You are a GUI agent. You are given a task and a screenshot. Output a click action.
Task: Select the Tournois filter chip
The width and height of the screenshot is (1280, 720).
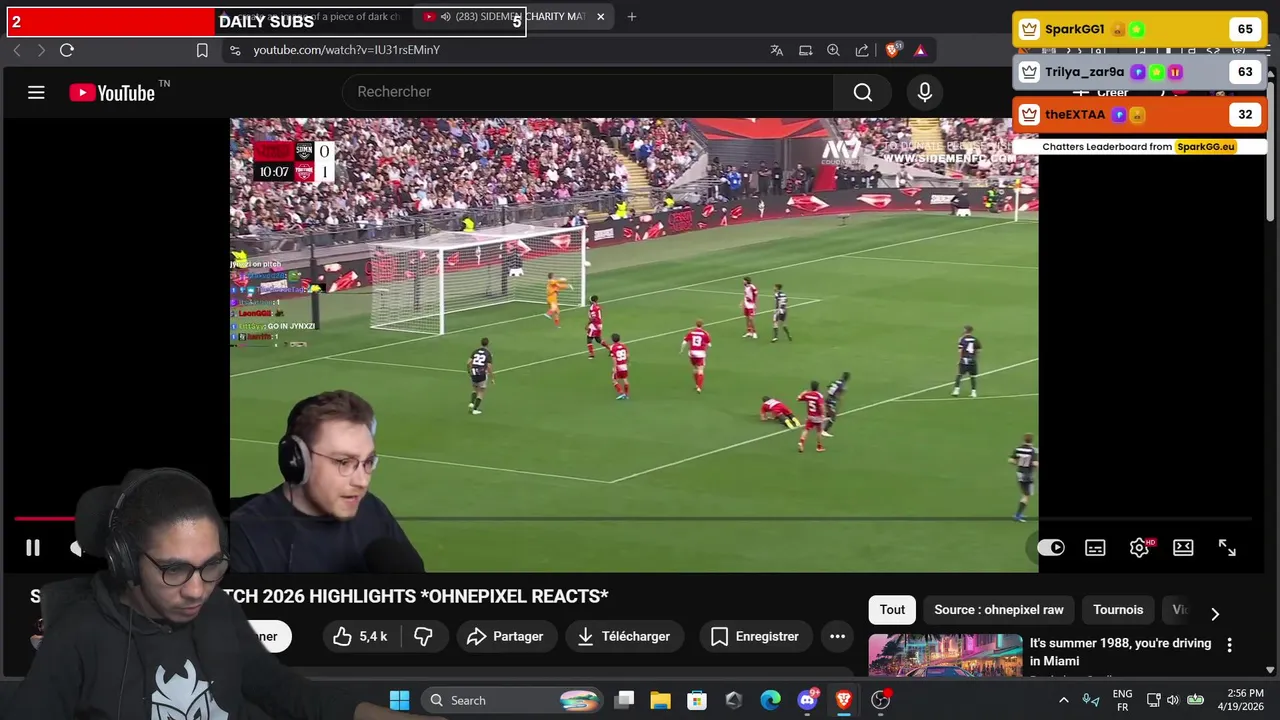[x=1118, y=610]
